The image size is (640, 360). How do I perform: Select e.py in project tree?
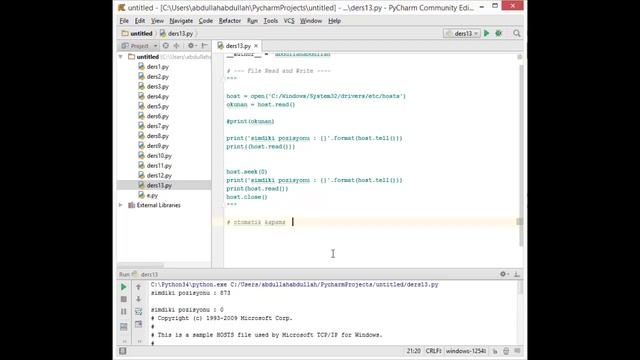[152, 196]
